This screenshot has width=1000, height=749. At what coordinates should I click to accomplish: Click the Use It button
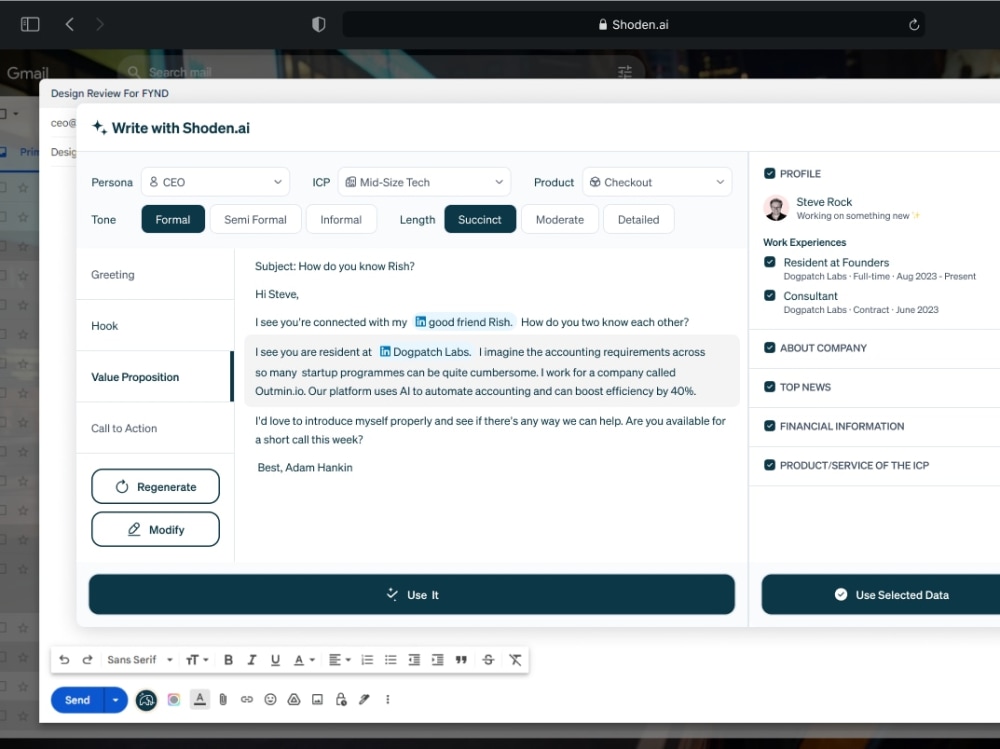click(x=412, y=595)
